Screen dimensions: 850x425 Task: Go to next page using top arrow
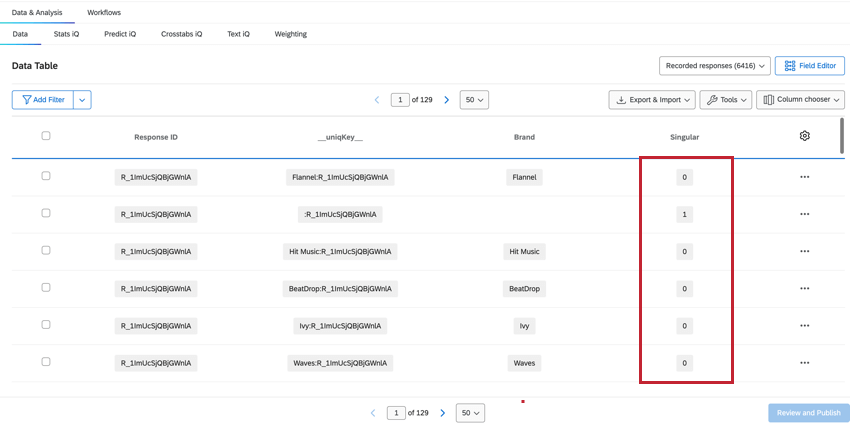(446, 100)
